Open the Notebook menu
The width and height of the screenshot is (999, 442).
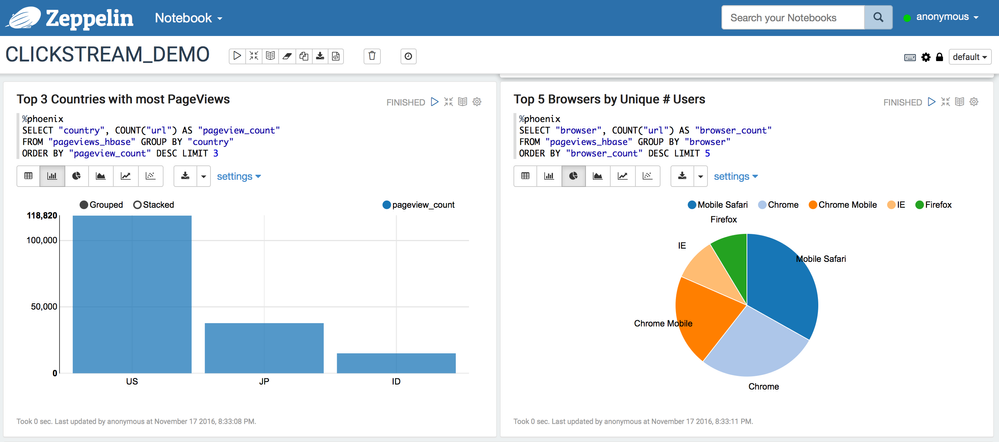click(x=189, y=18)
